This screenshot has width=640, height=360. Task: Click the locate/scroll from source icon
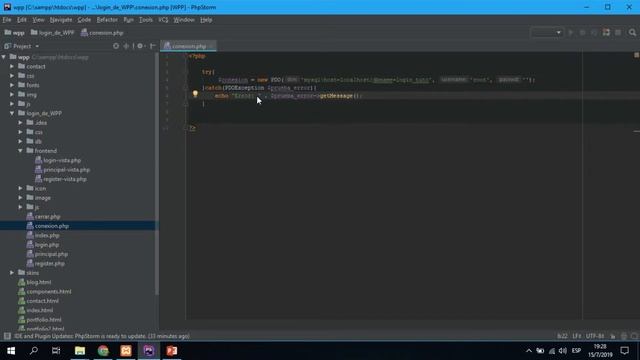116,46
